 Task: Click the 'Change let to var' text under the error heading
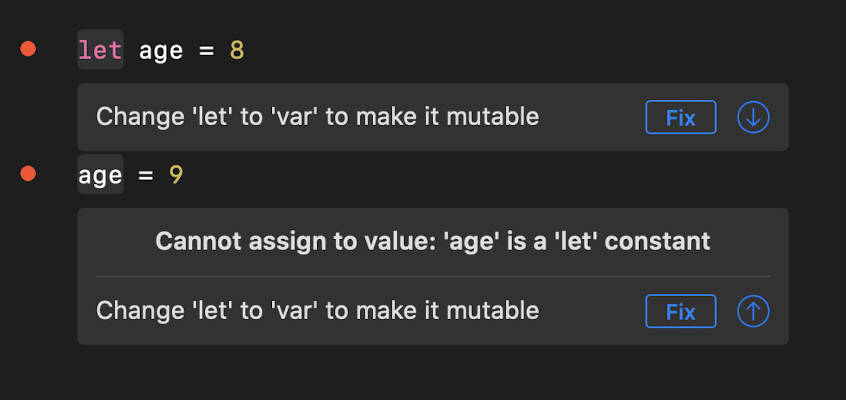tap(317, 311)
